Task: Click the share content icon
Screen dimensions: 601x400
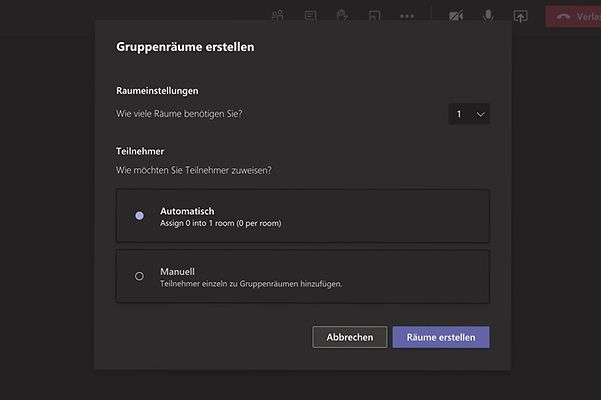Action: [x=520, y=16]
